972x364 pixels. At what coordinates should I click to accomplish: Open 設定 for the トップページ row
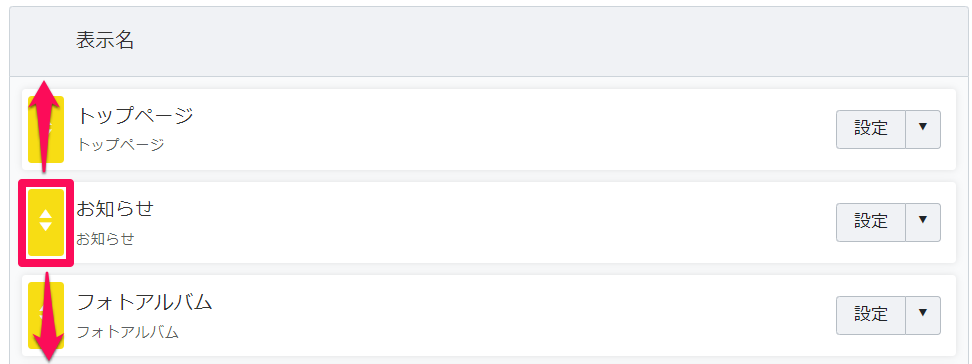pyautogui.click(x=871, y=130)
